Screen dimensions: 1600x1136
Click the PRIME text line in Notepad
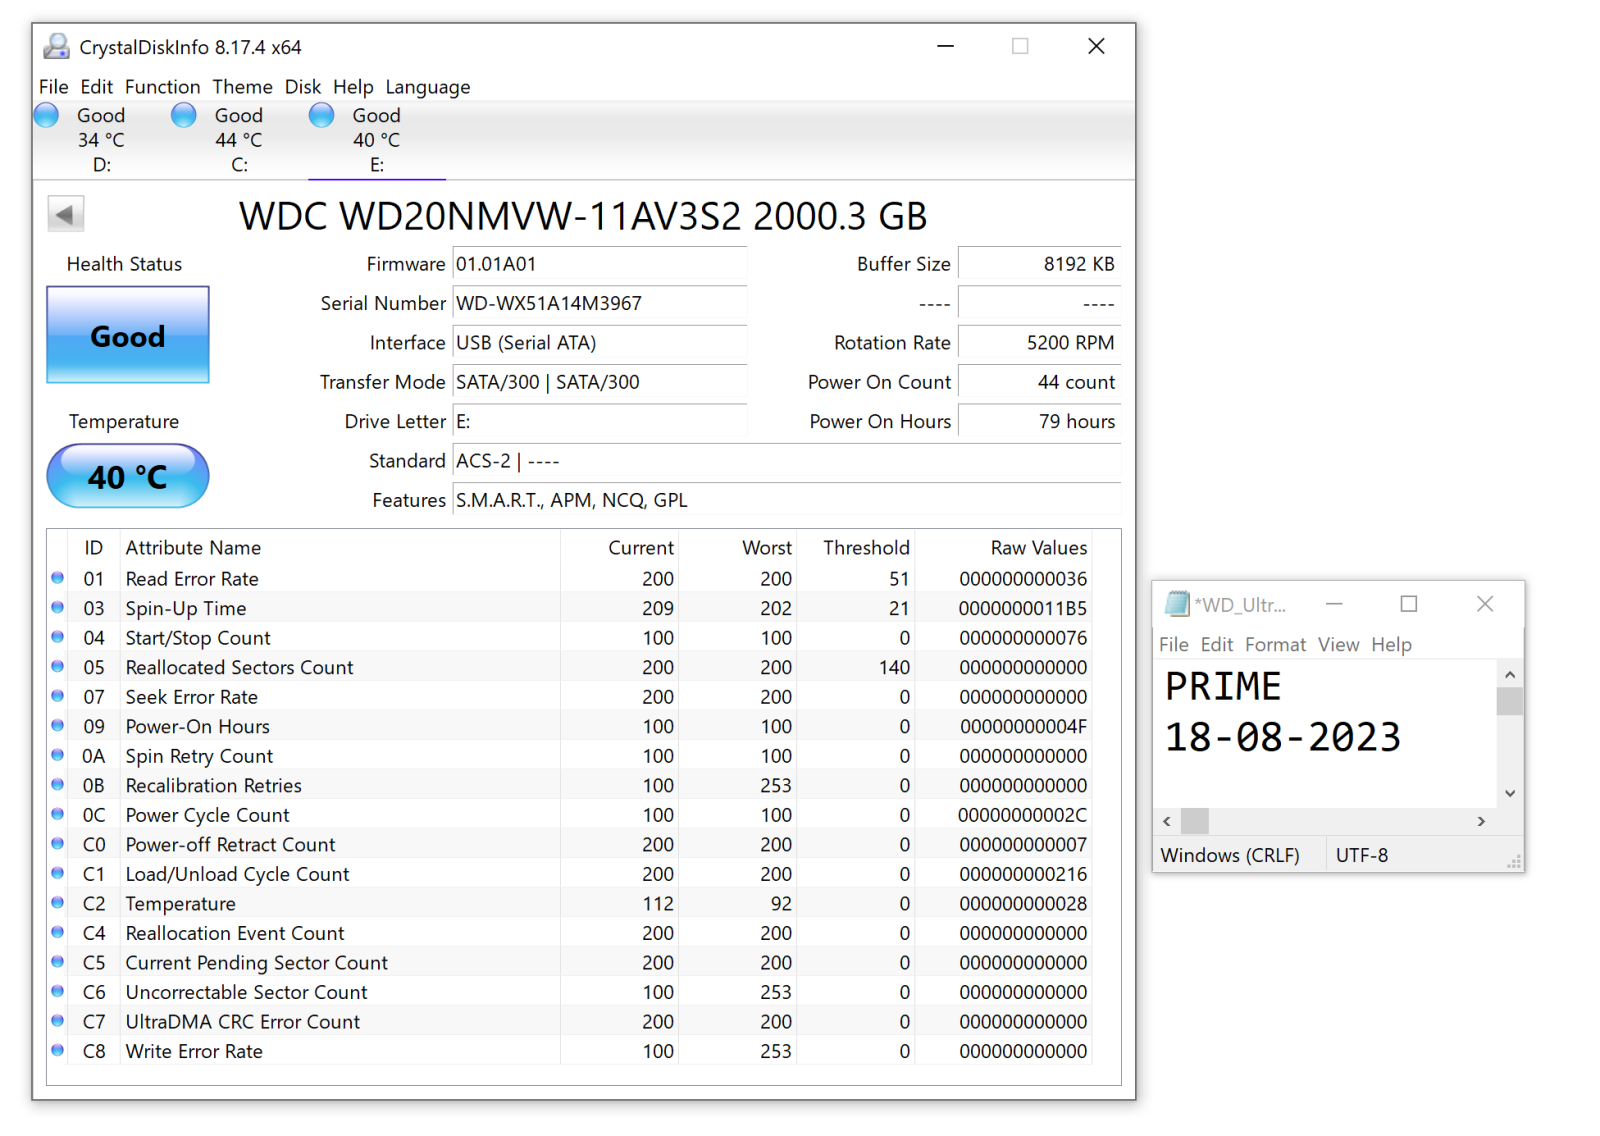point(1223,686)
